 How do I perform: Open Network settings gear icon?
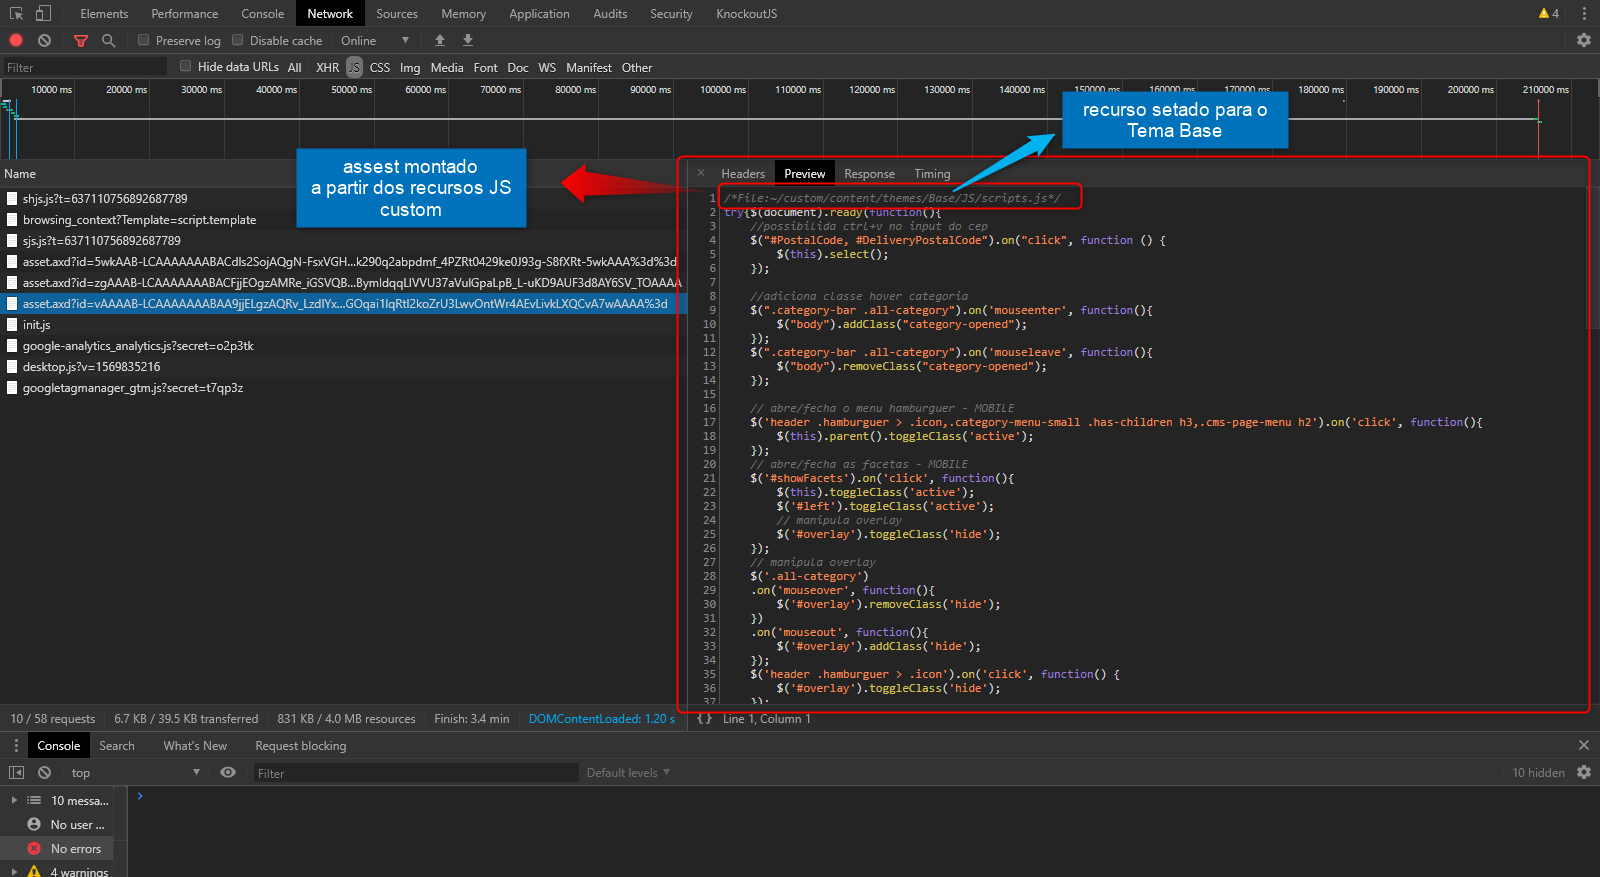pyautogui.click(x=1584, y=40)
